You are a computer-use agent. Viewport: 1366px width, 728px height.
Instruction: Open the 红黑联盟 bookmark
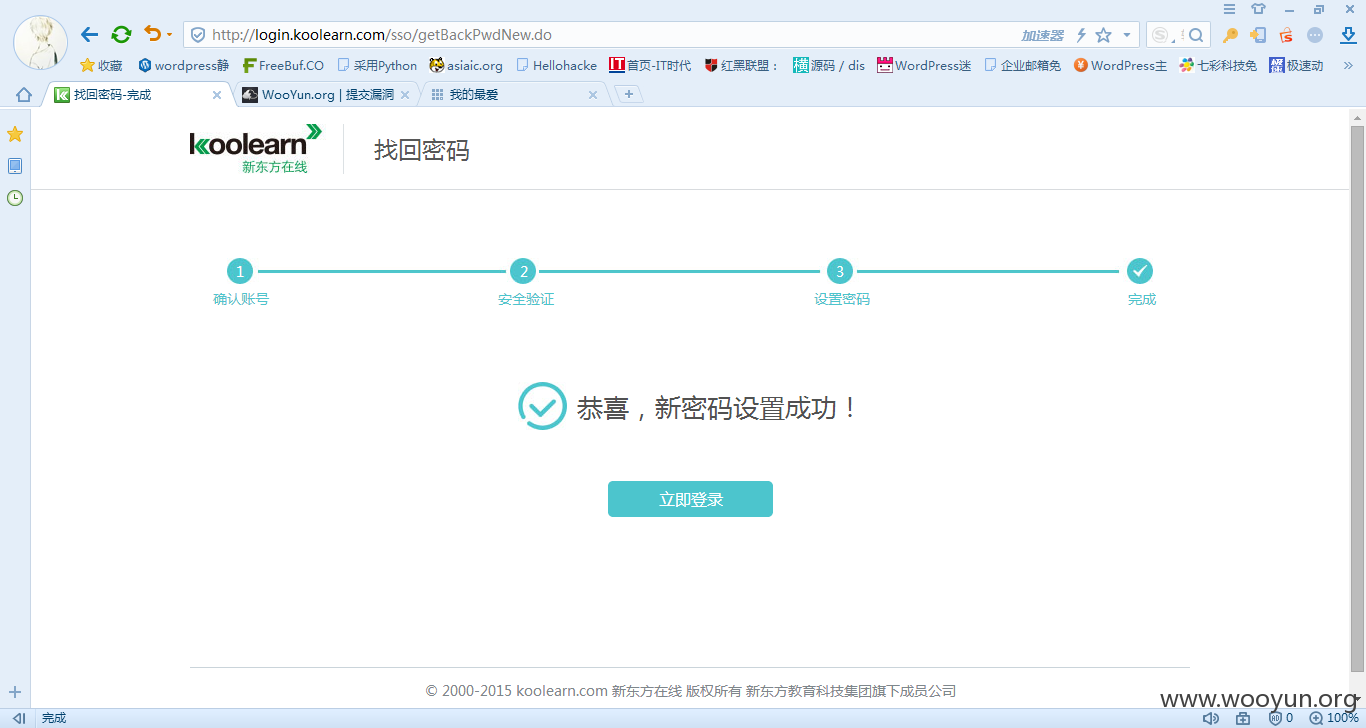(x=742, y=65)
